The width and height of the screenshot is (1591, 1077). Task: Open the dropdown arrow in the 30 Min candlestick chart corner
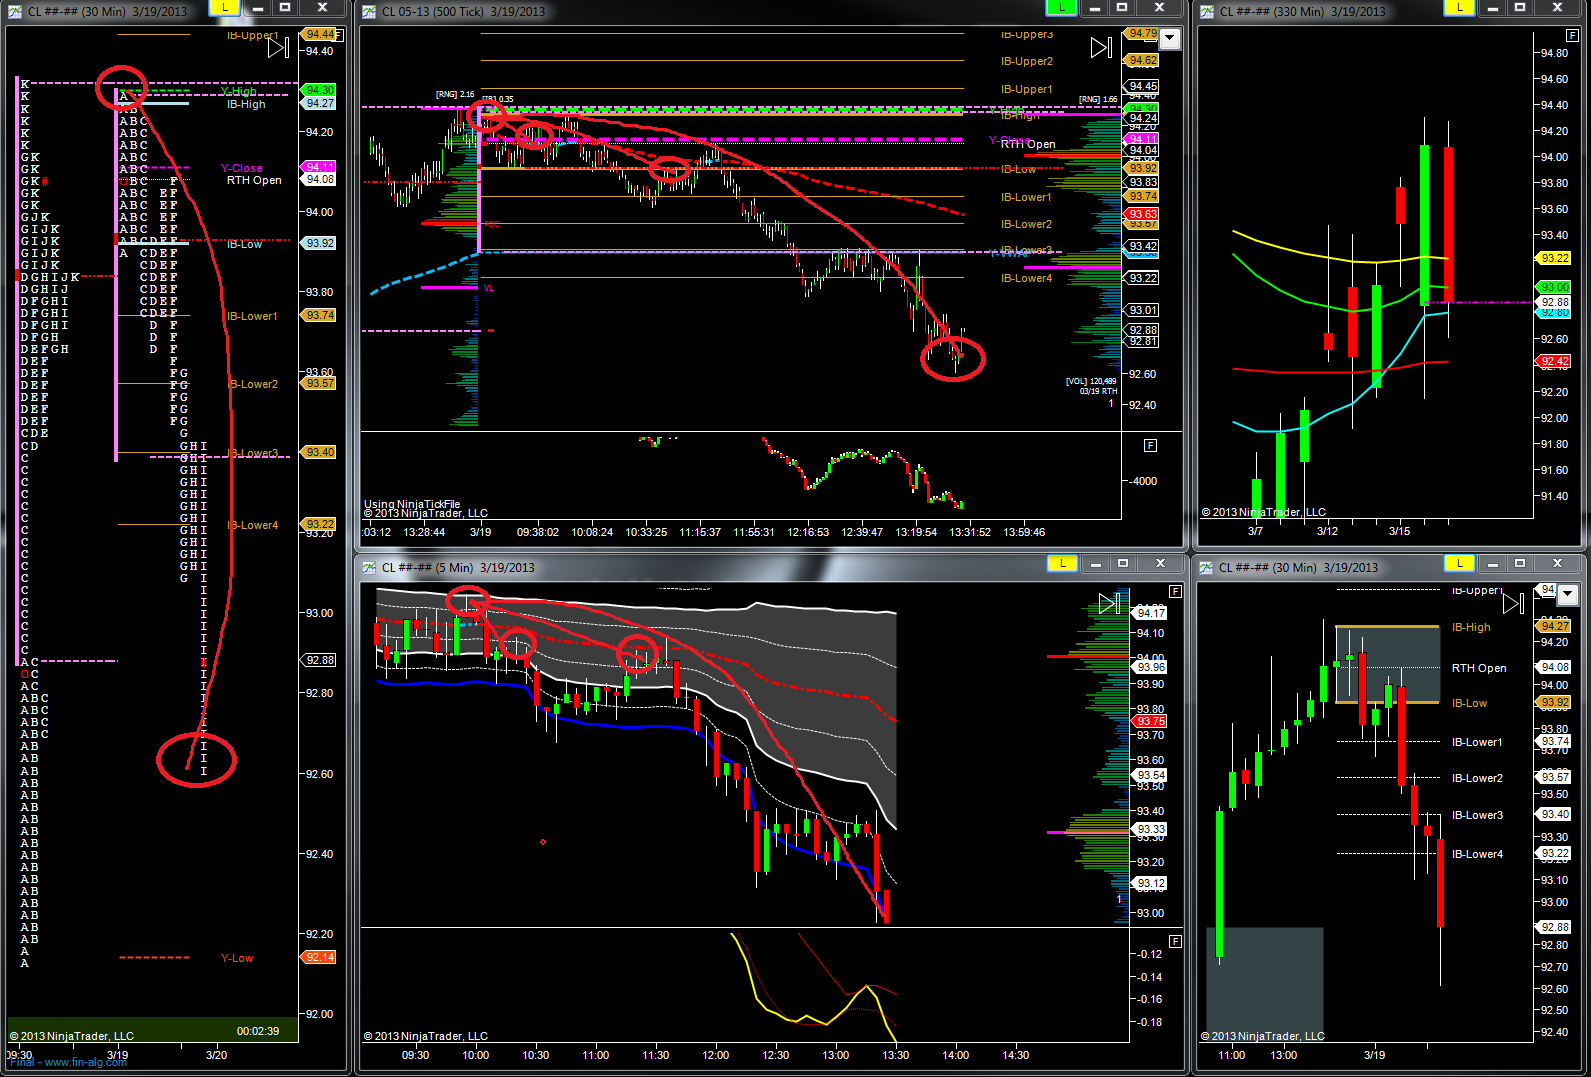[x=1568, y=595]
